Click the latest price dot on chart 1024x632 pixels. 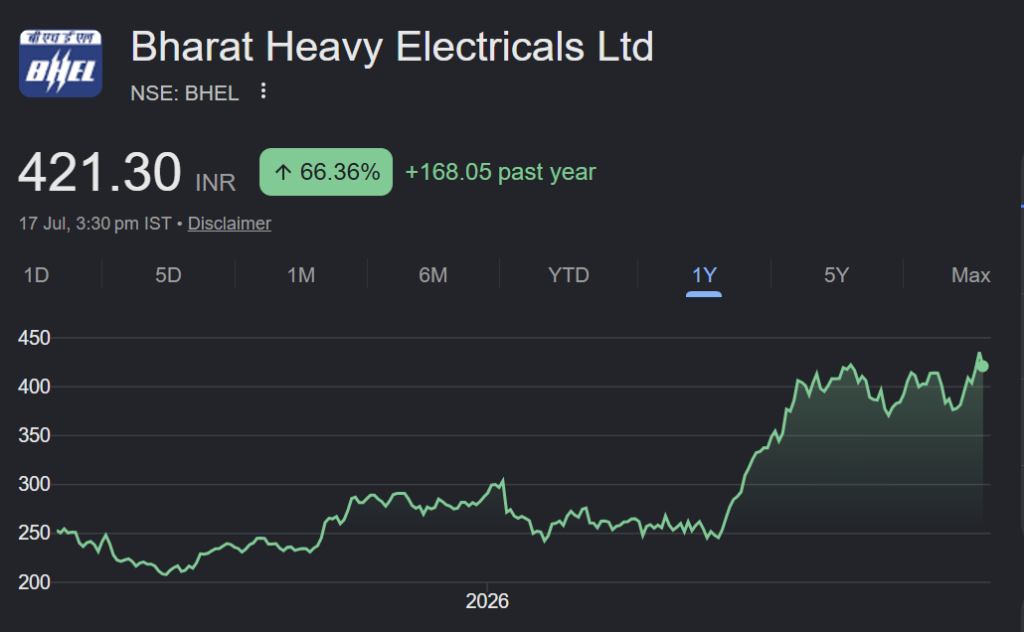pyautogui.click(x=982, y=366)
